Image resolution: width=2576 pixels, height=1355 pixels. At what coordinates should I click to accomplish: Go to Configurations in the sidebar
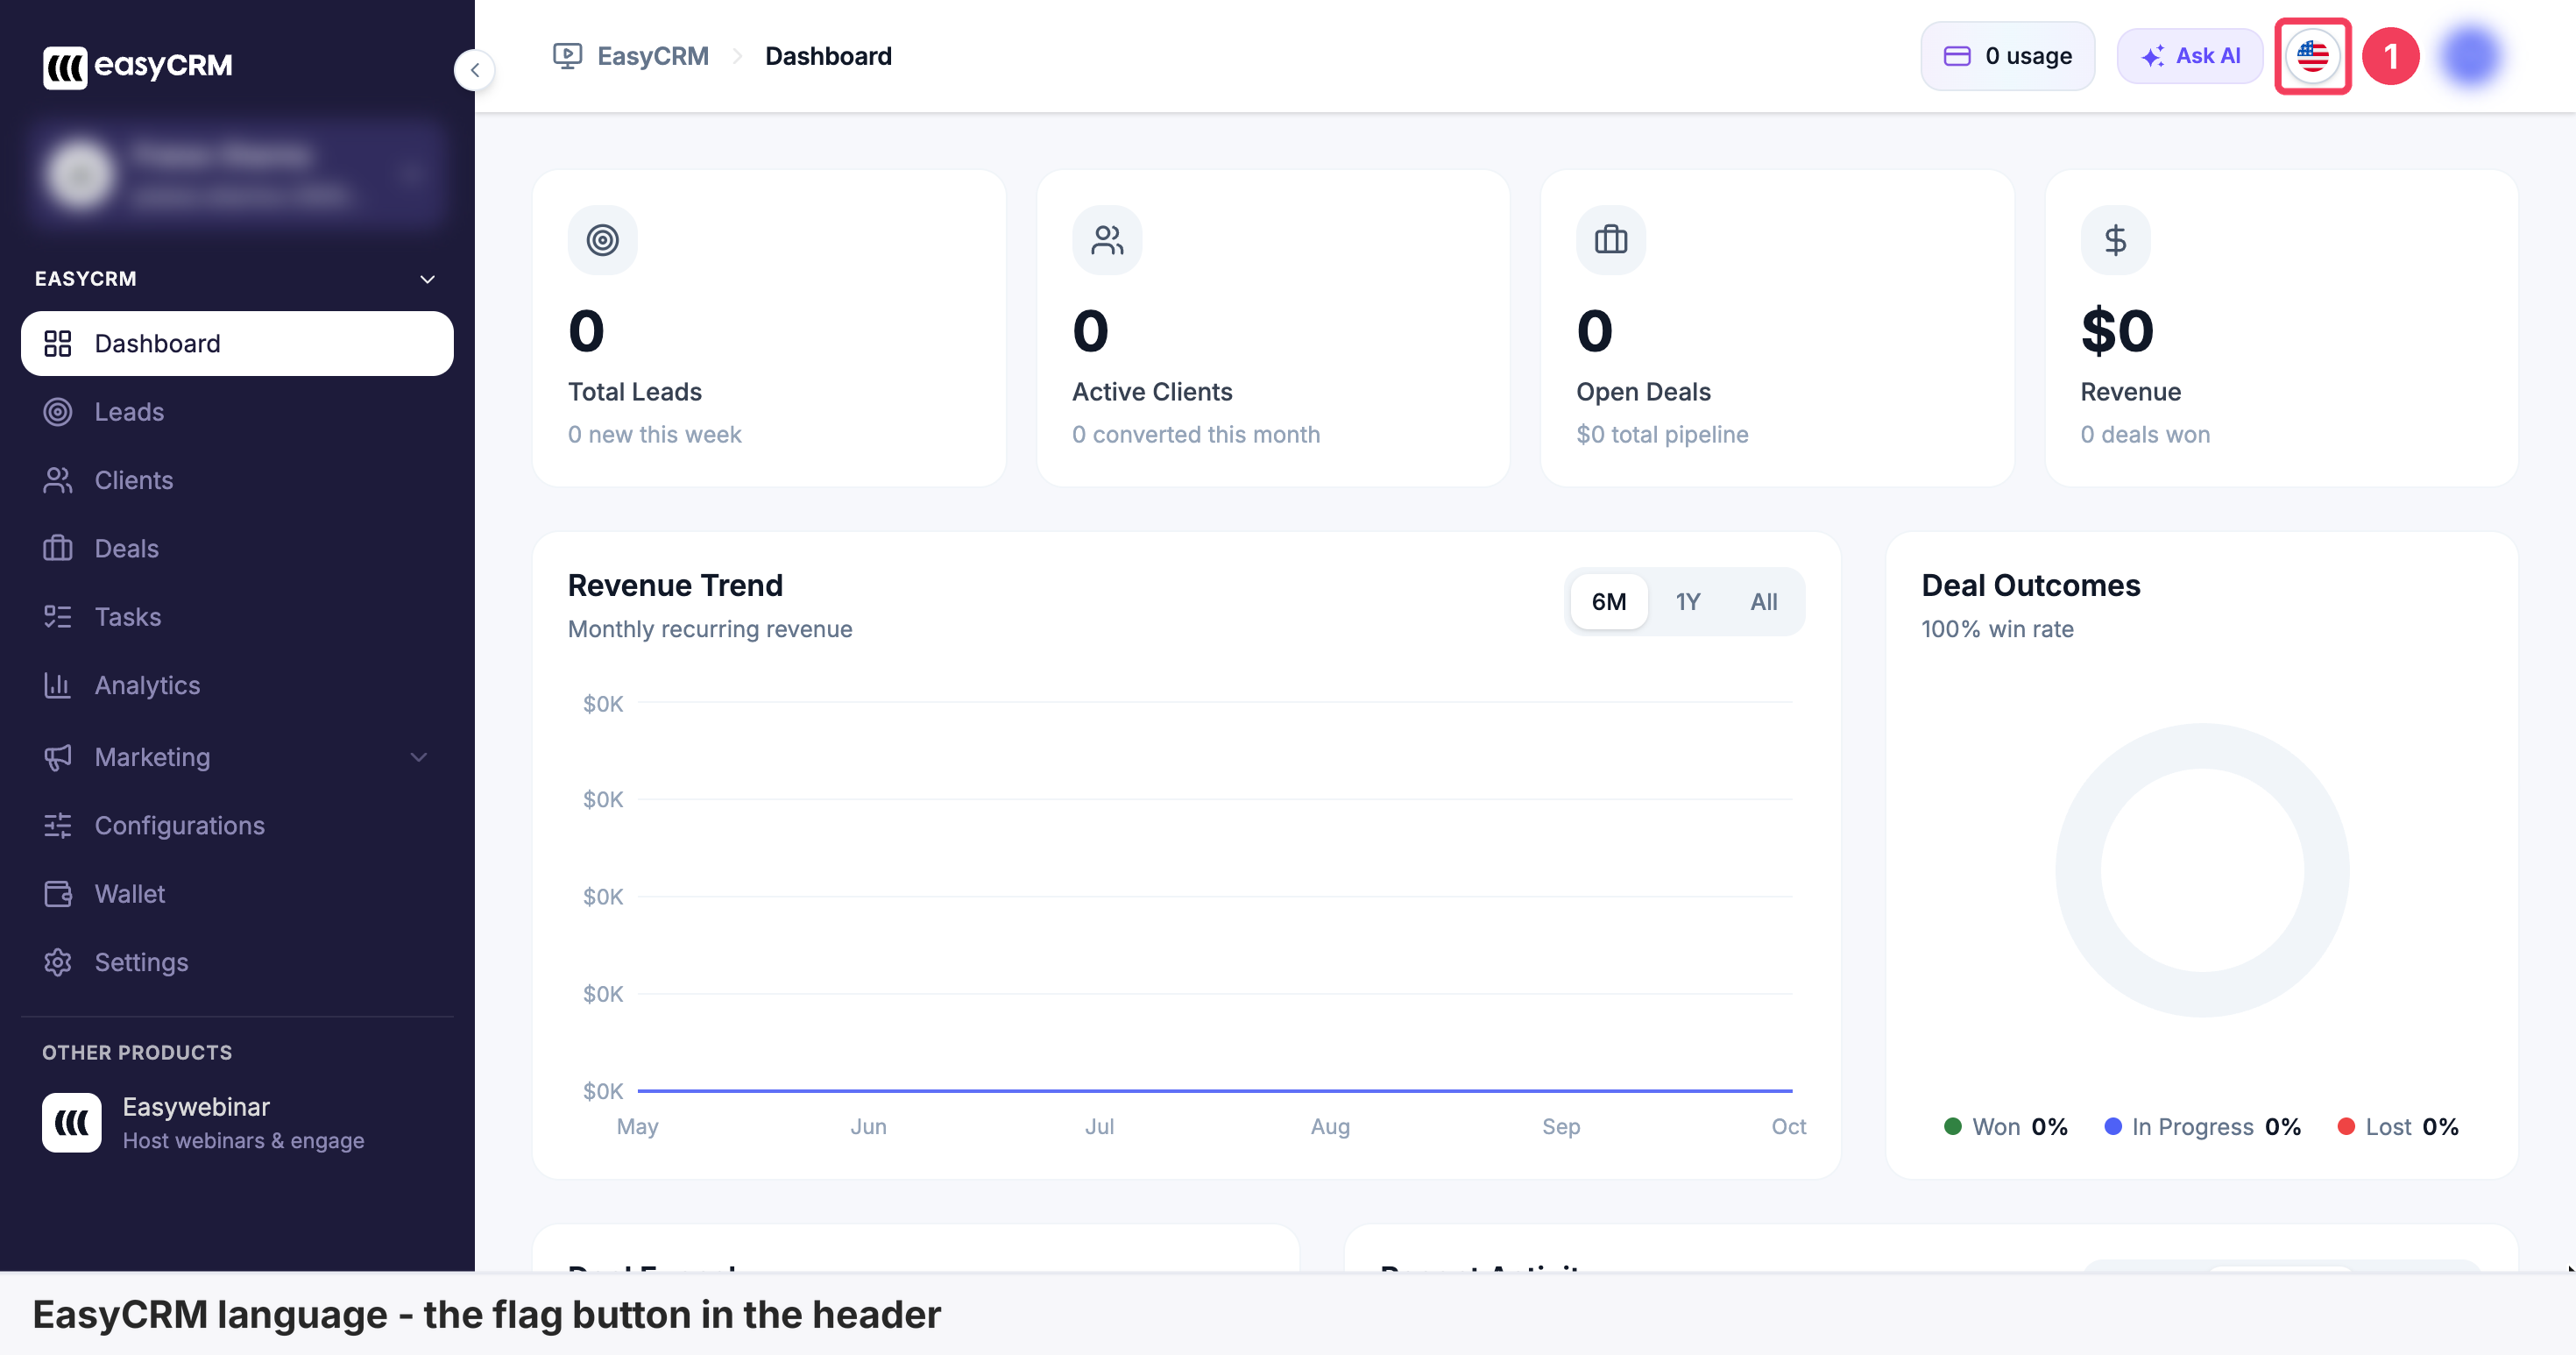click(x=237, y=825)
